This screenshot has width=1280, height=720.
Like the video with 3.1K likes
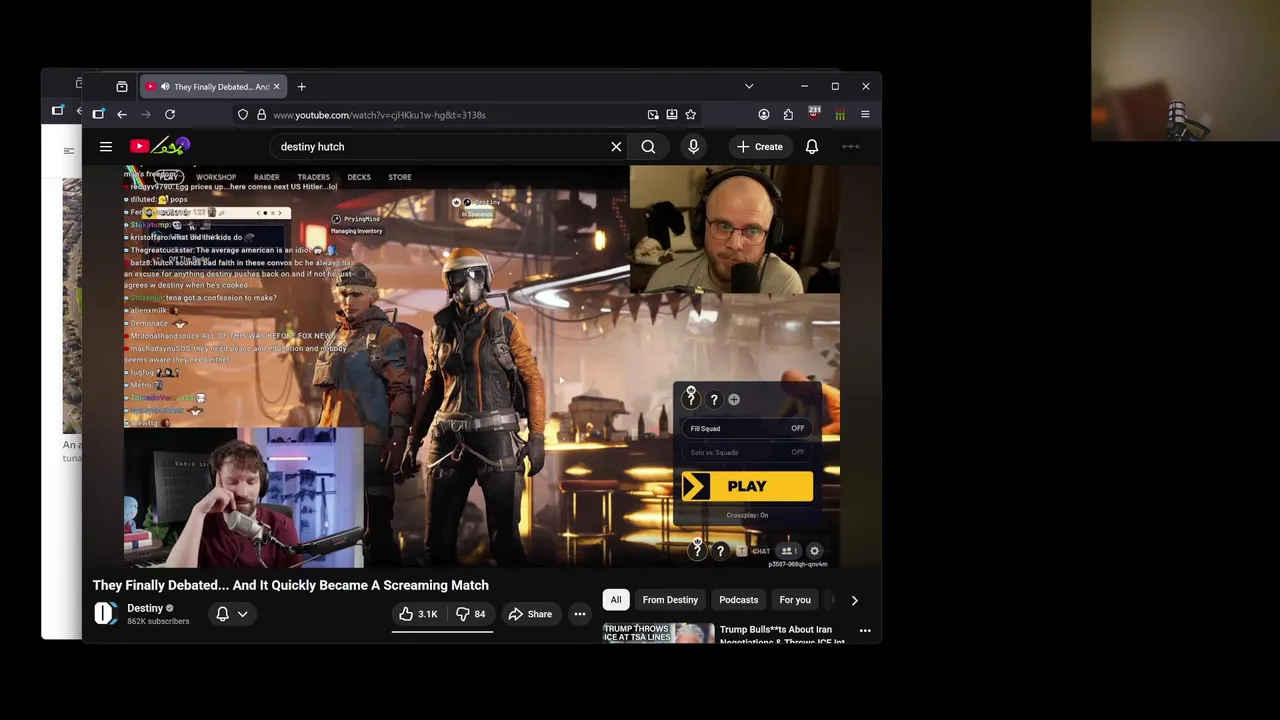click(x=418, y=614)
